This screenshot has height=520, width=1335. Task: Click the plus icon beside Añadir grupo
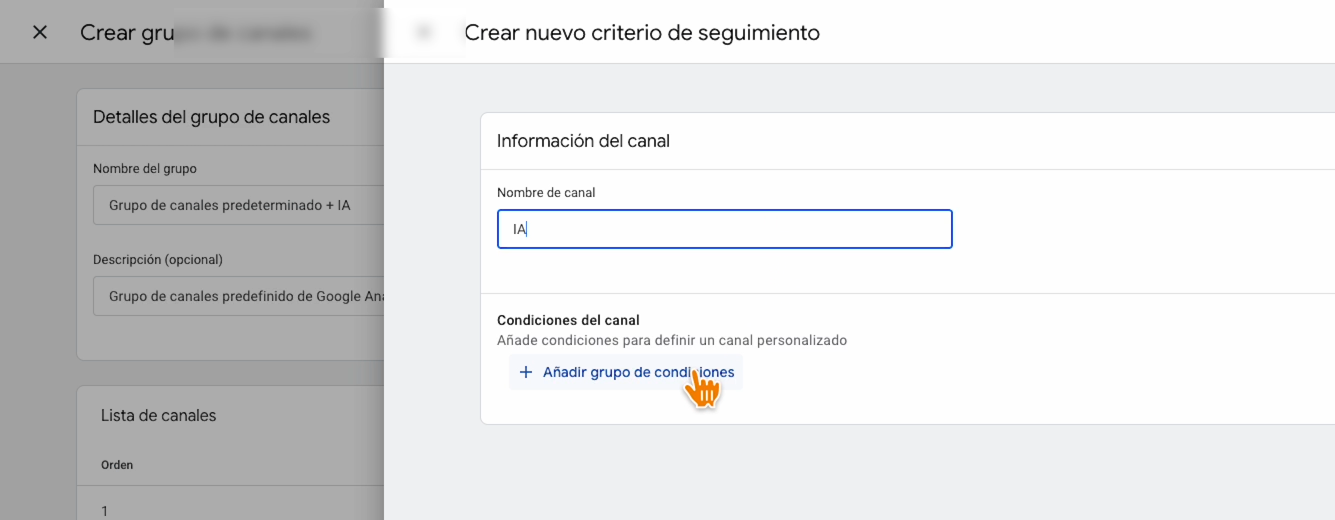pyautogui.click(x=526, y=372)
